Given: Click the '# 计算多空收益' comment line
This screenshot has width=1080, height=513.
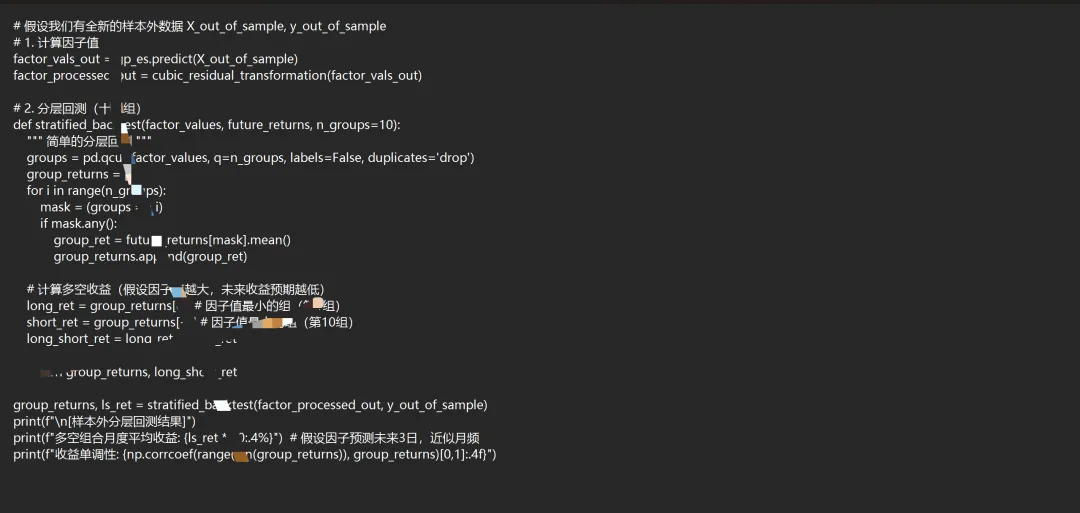Looking at the screenshot, I should coord(175,289).
